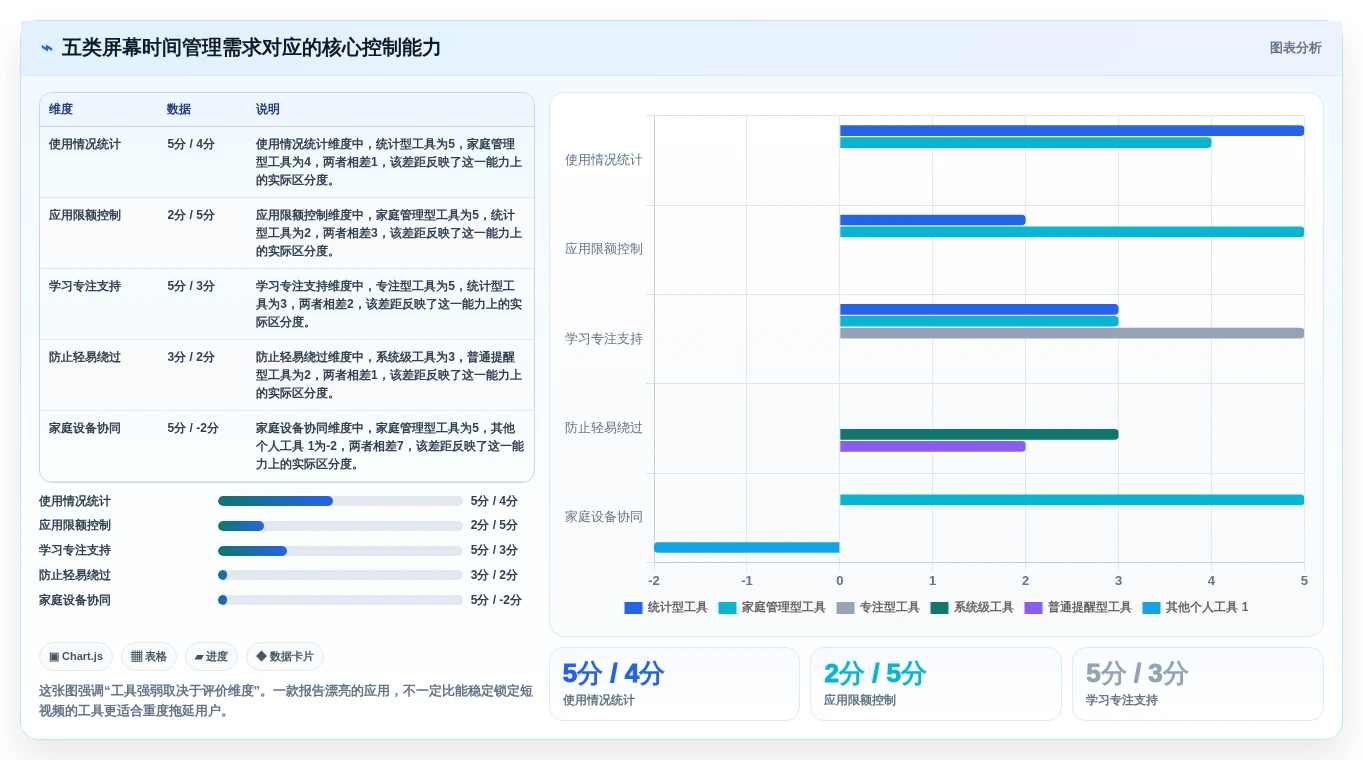The height and width of the screenshot is (760, 1363).
Task: Click the dark green 系统级工具 bar
Action: point(979,434)
